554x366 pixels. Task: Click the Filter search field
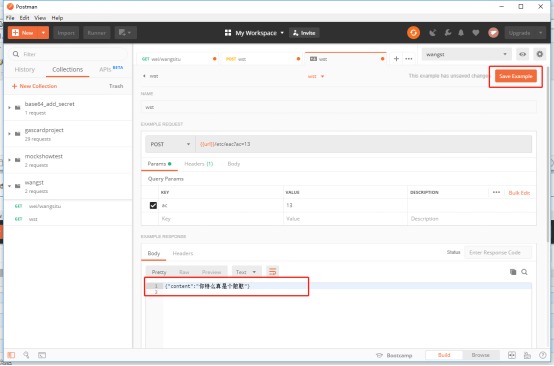67,54
